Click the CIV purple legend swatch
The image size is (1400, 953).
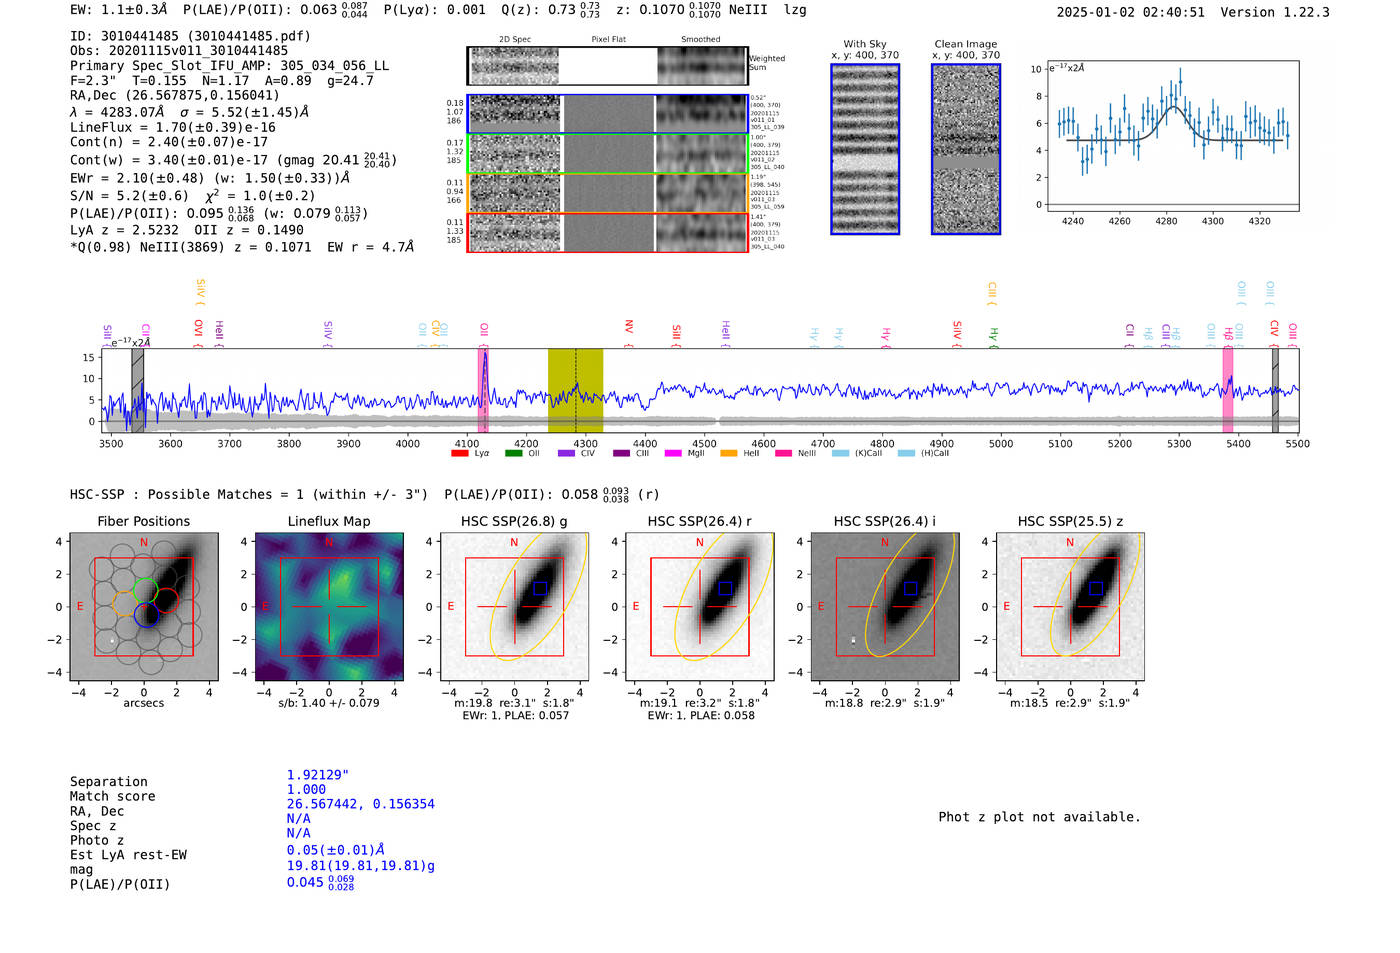[567, 453]
